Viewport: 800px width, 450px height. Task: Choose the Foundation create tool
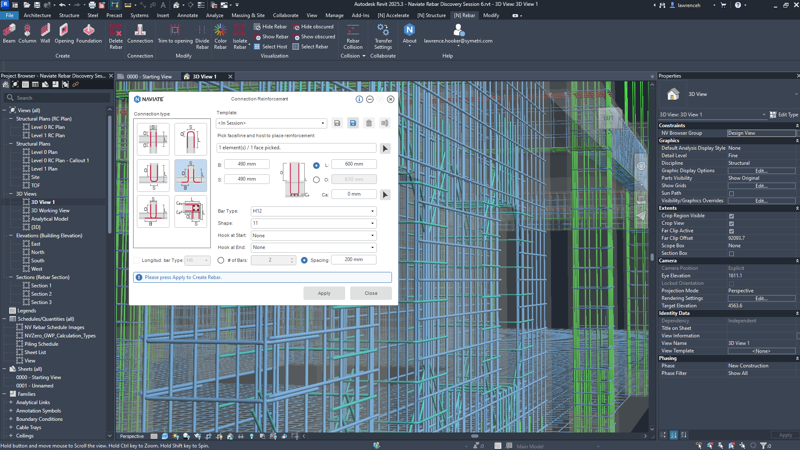89,35
